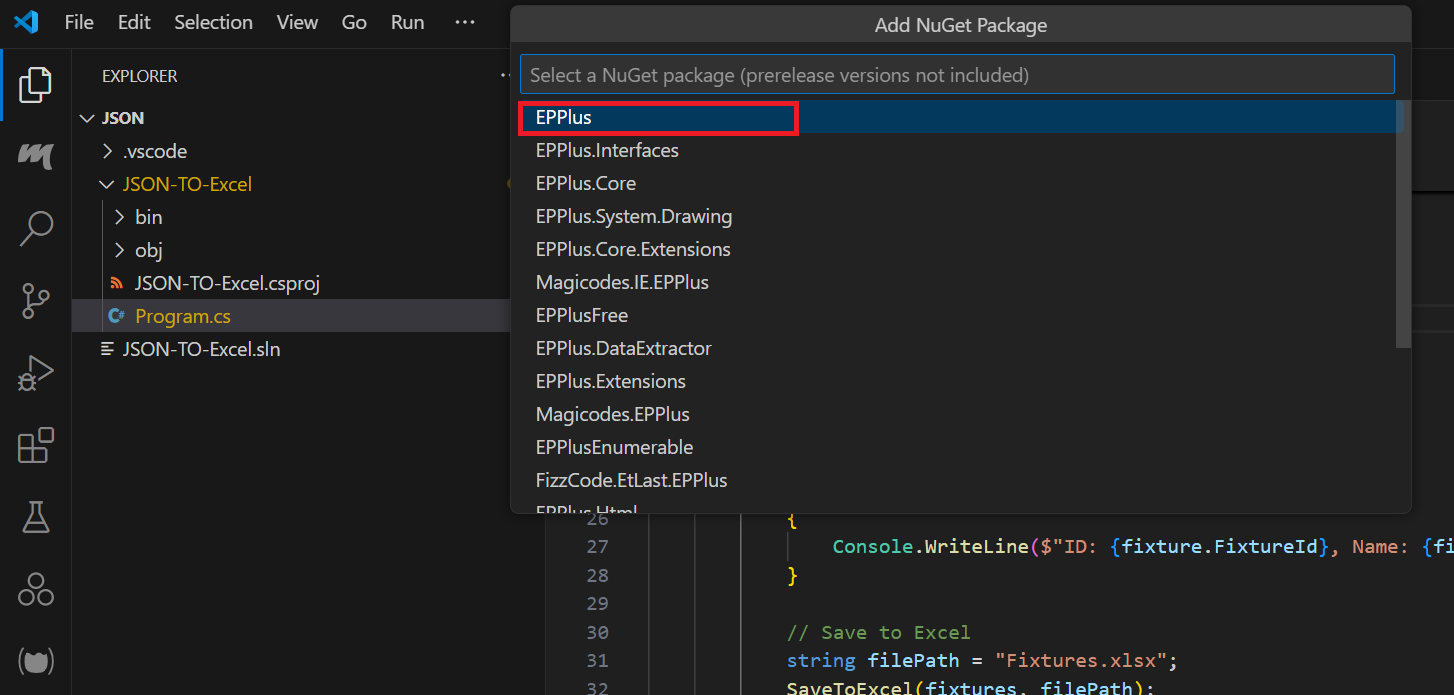The width and height of the screenshot is (1454, 695).
Task: Select FizzCode.EtLast.EPPlus package
Action: click(x=955, y=480)
